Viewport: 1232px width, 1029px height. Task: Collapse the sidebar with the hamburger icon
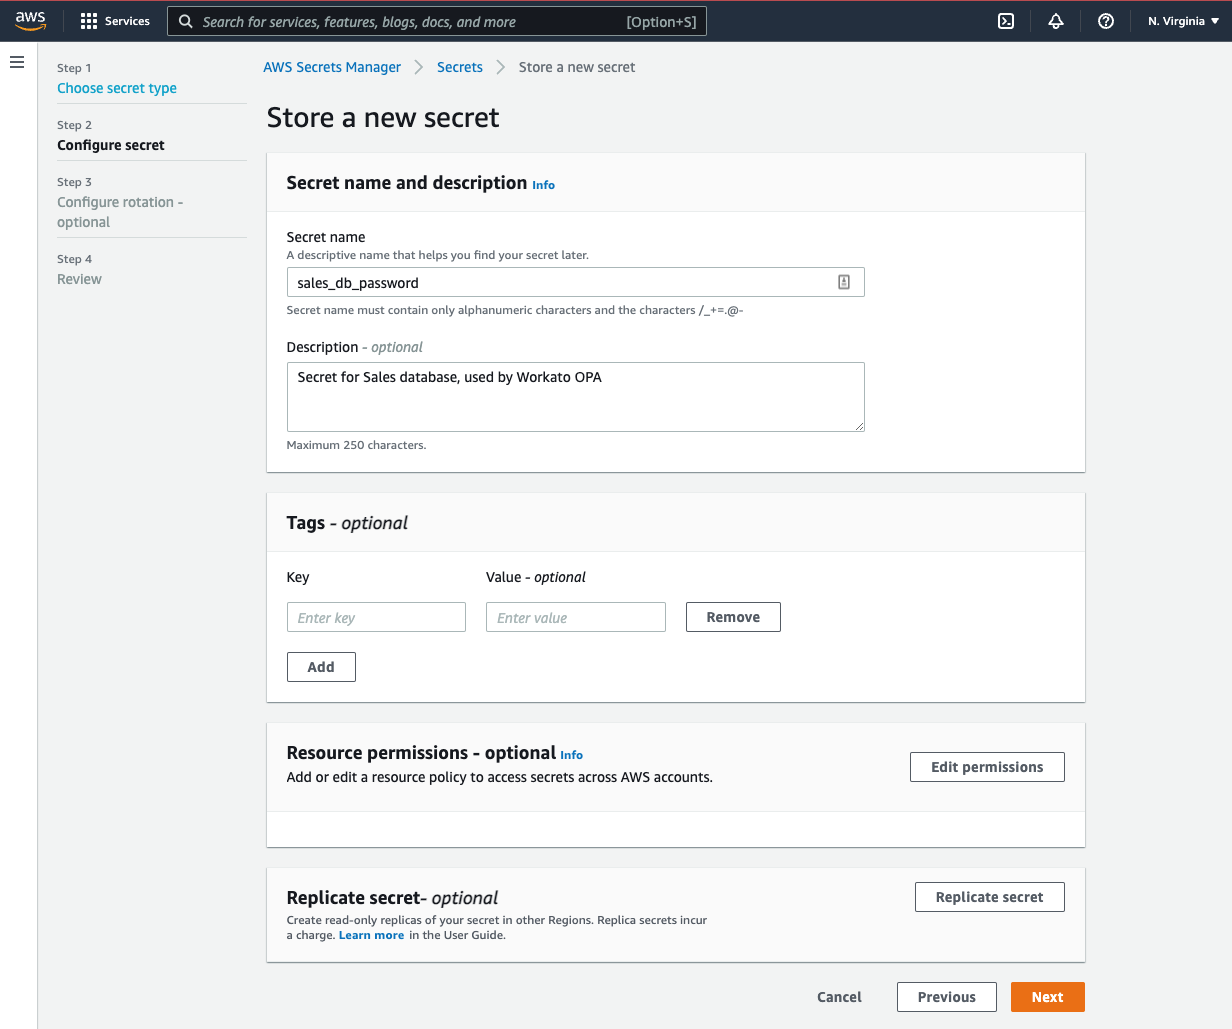click(x=17, y=61)
